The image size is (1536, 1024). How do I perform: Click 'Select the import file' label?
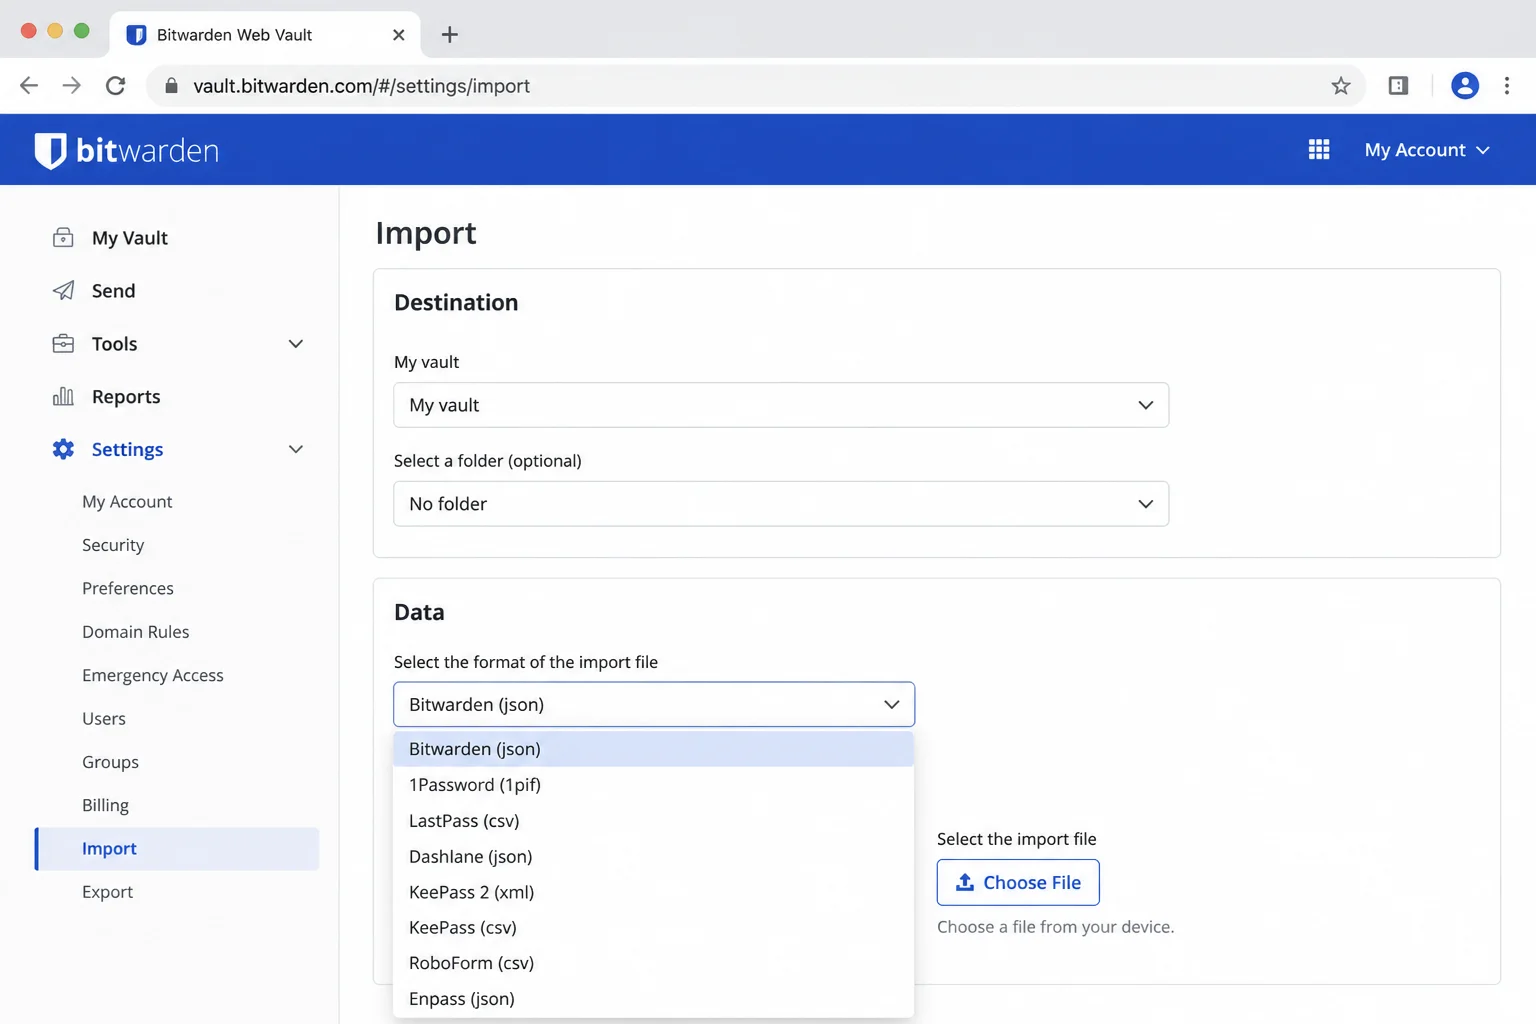[1017, 839]
